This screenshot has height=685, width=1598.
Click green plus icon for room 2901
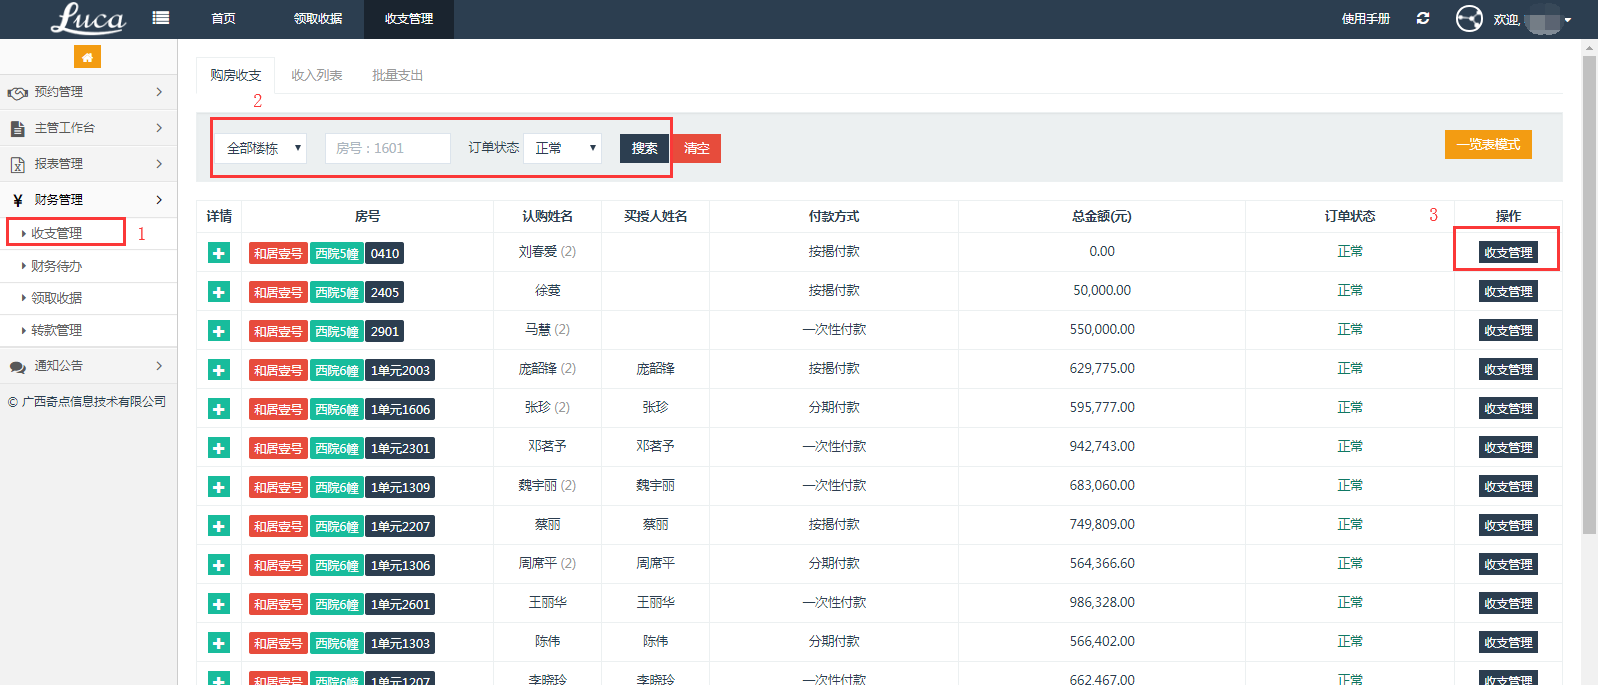click(x=219, y=331)
